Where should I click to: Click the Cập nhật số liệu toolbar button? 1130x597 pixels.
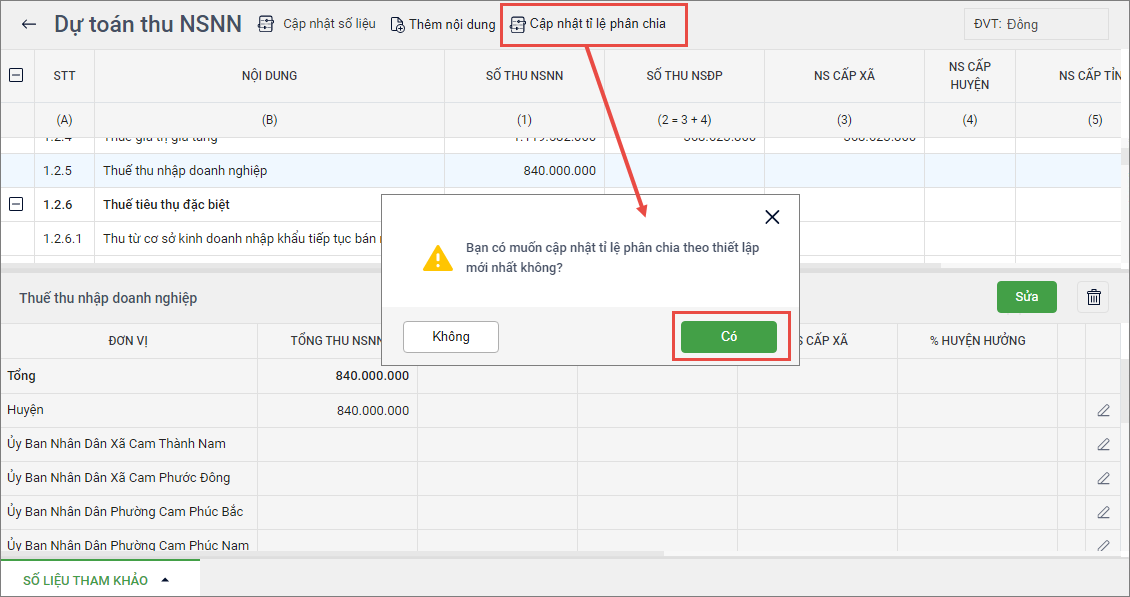pyautogui.click(x=317, y=24)
